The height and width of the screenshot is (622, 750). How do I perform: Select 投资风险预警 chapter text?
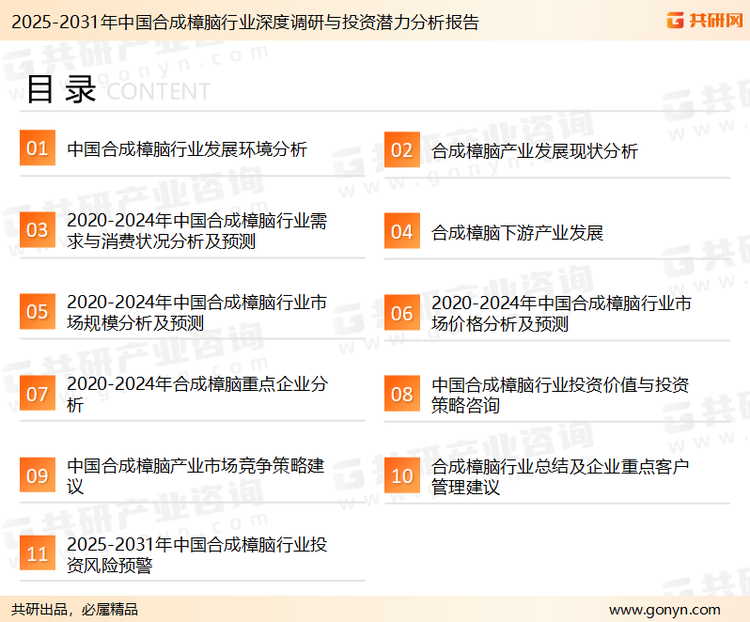click(197, 555)
